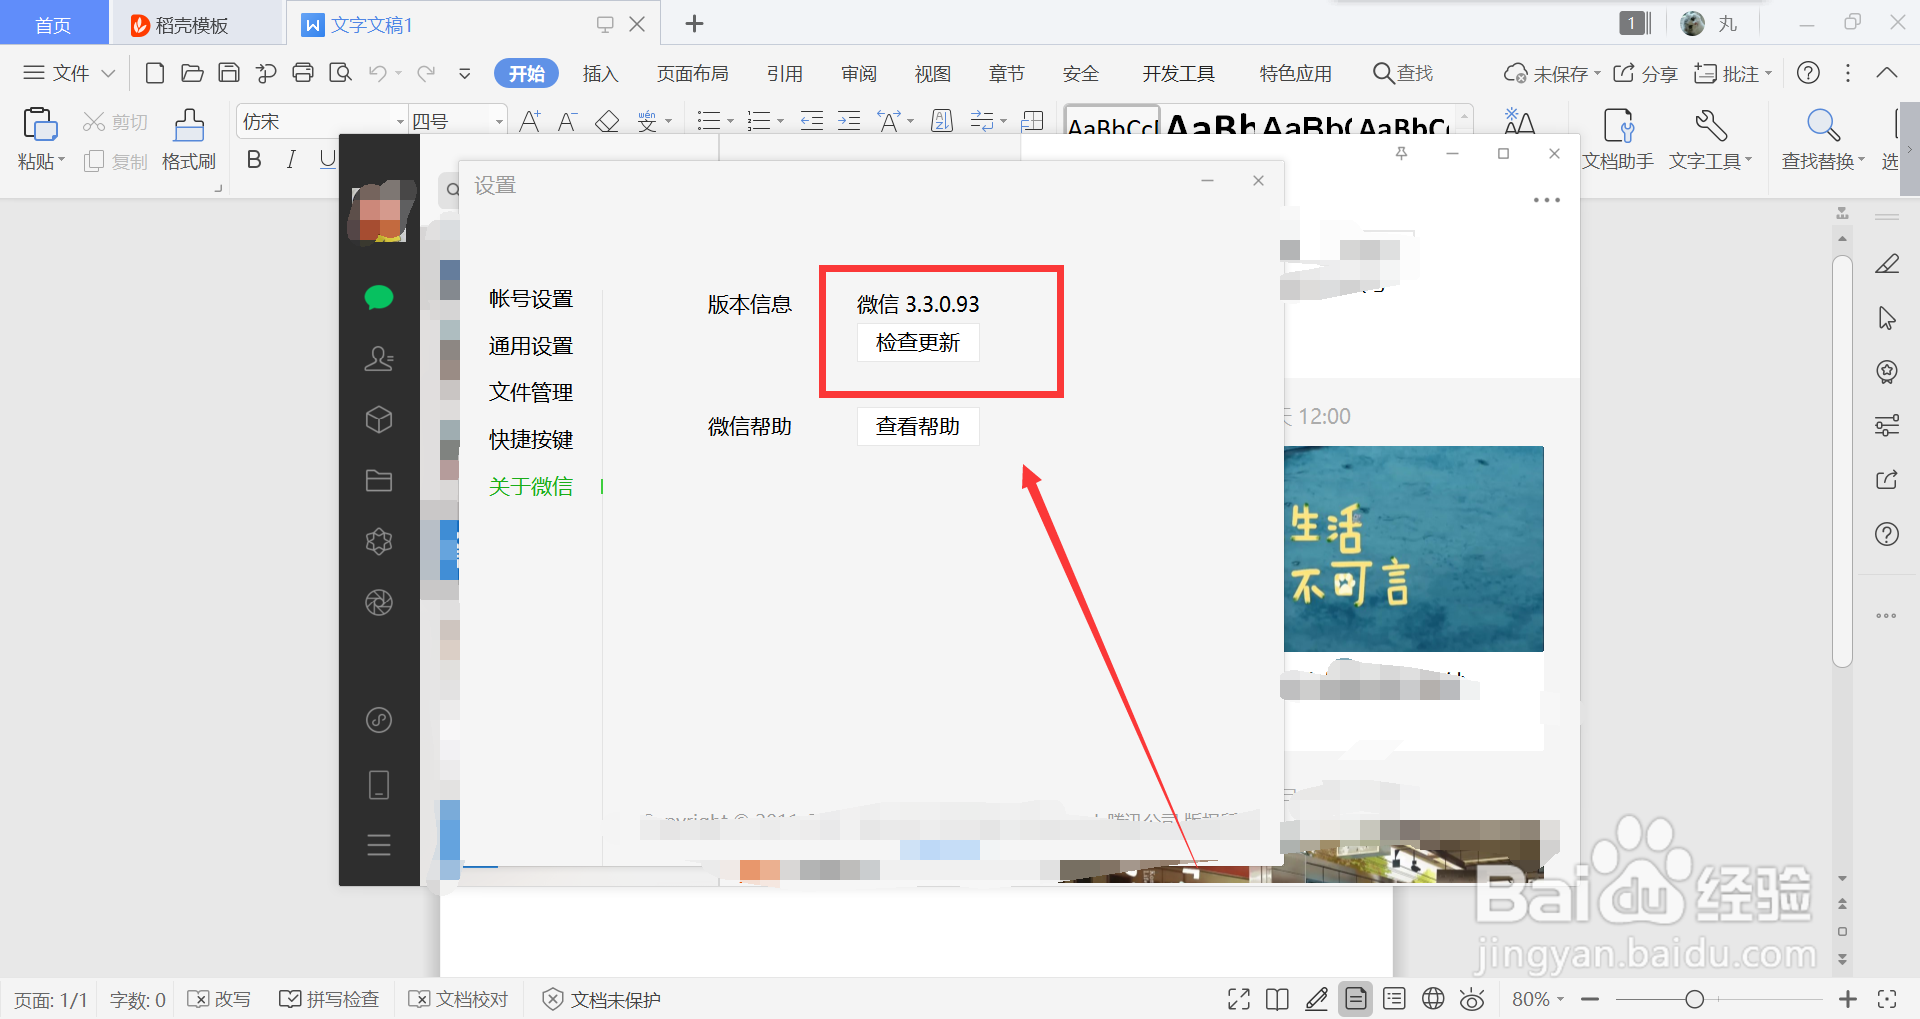The width and height of the screenshot is (1920, 1019).
Task: Open WeChat files folder icon
Action: [379, 481]
